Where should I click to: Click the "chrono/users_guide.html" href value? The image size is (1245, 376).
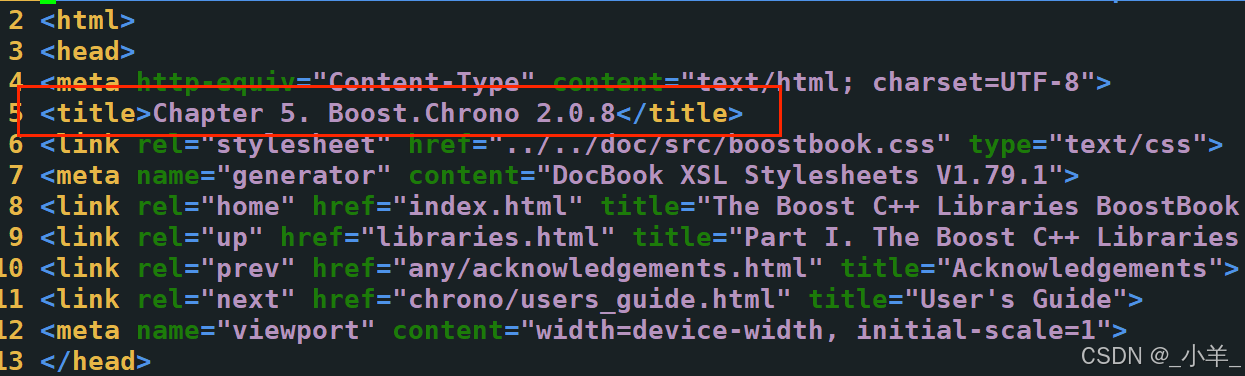[592, 299]
